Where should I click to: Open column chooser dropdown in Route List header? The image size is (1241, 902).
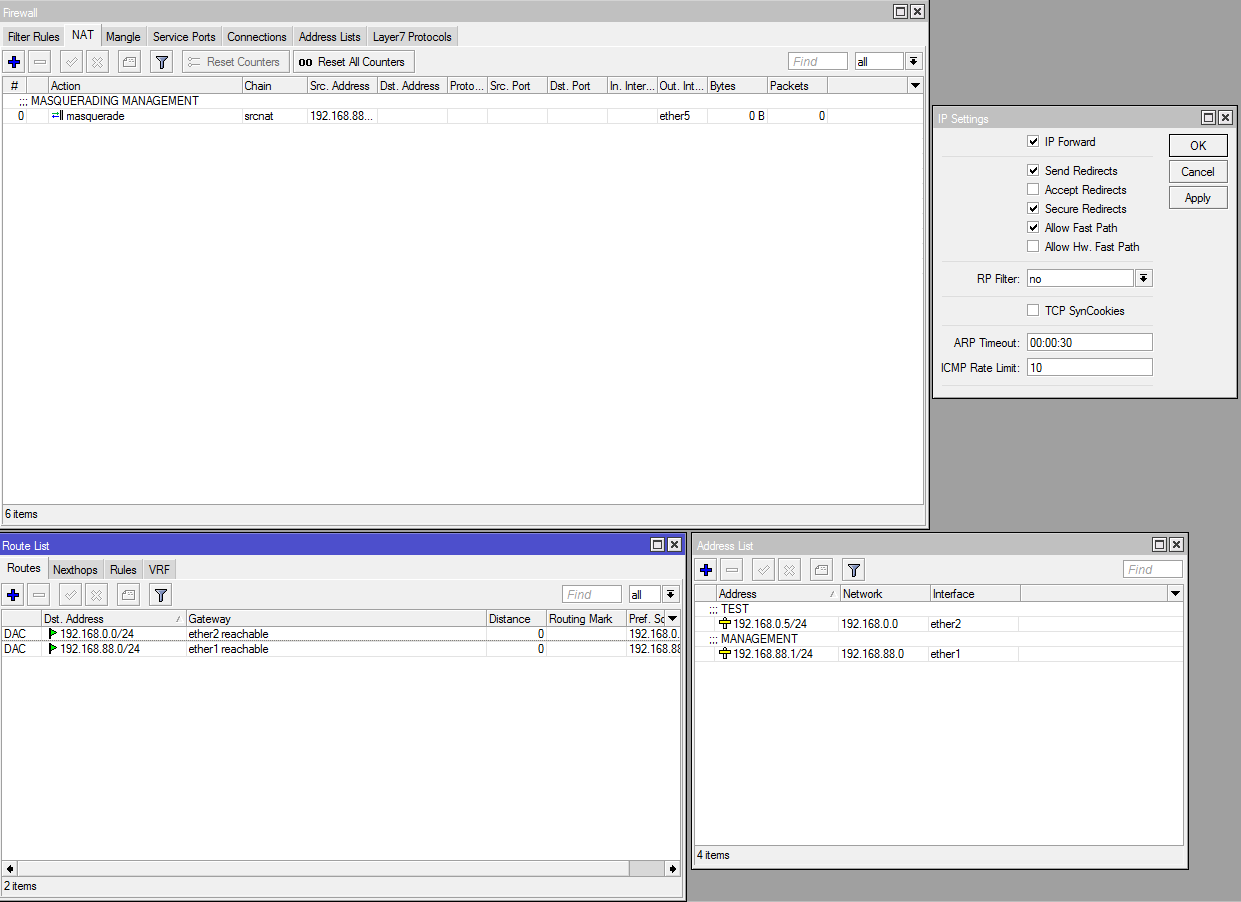[673, 619]
